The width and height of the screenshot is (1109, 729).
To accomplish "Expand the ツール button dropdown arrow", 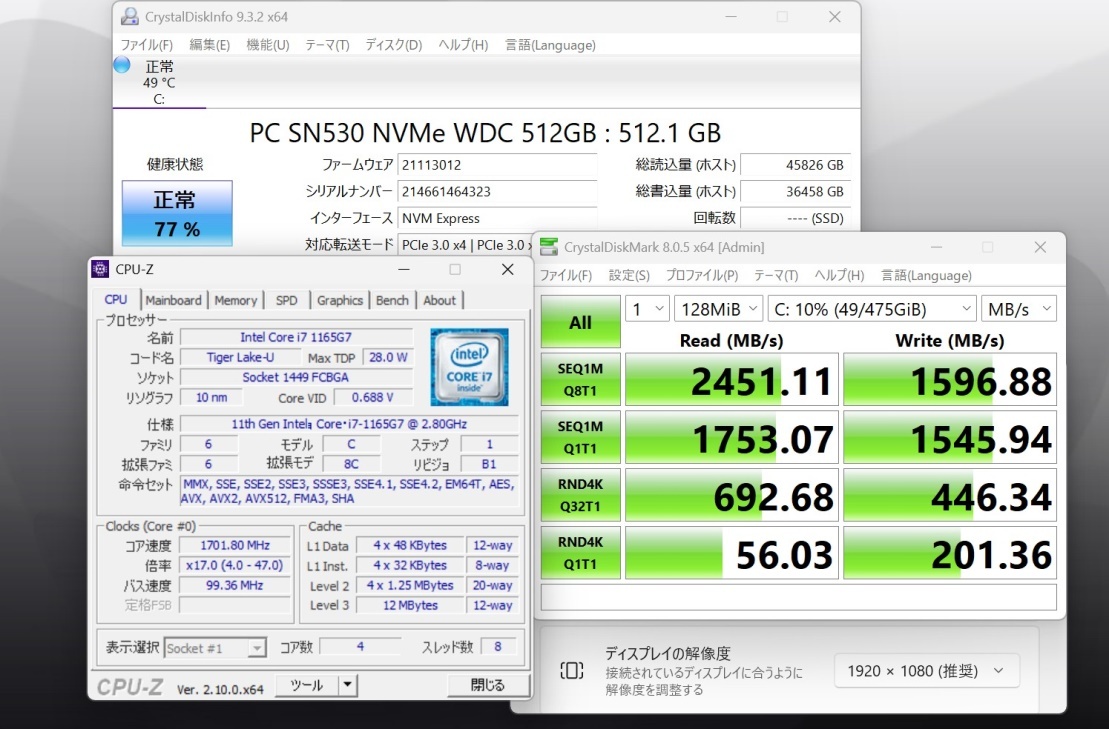I will [348, 685].
